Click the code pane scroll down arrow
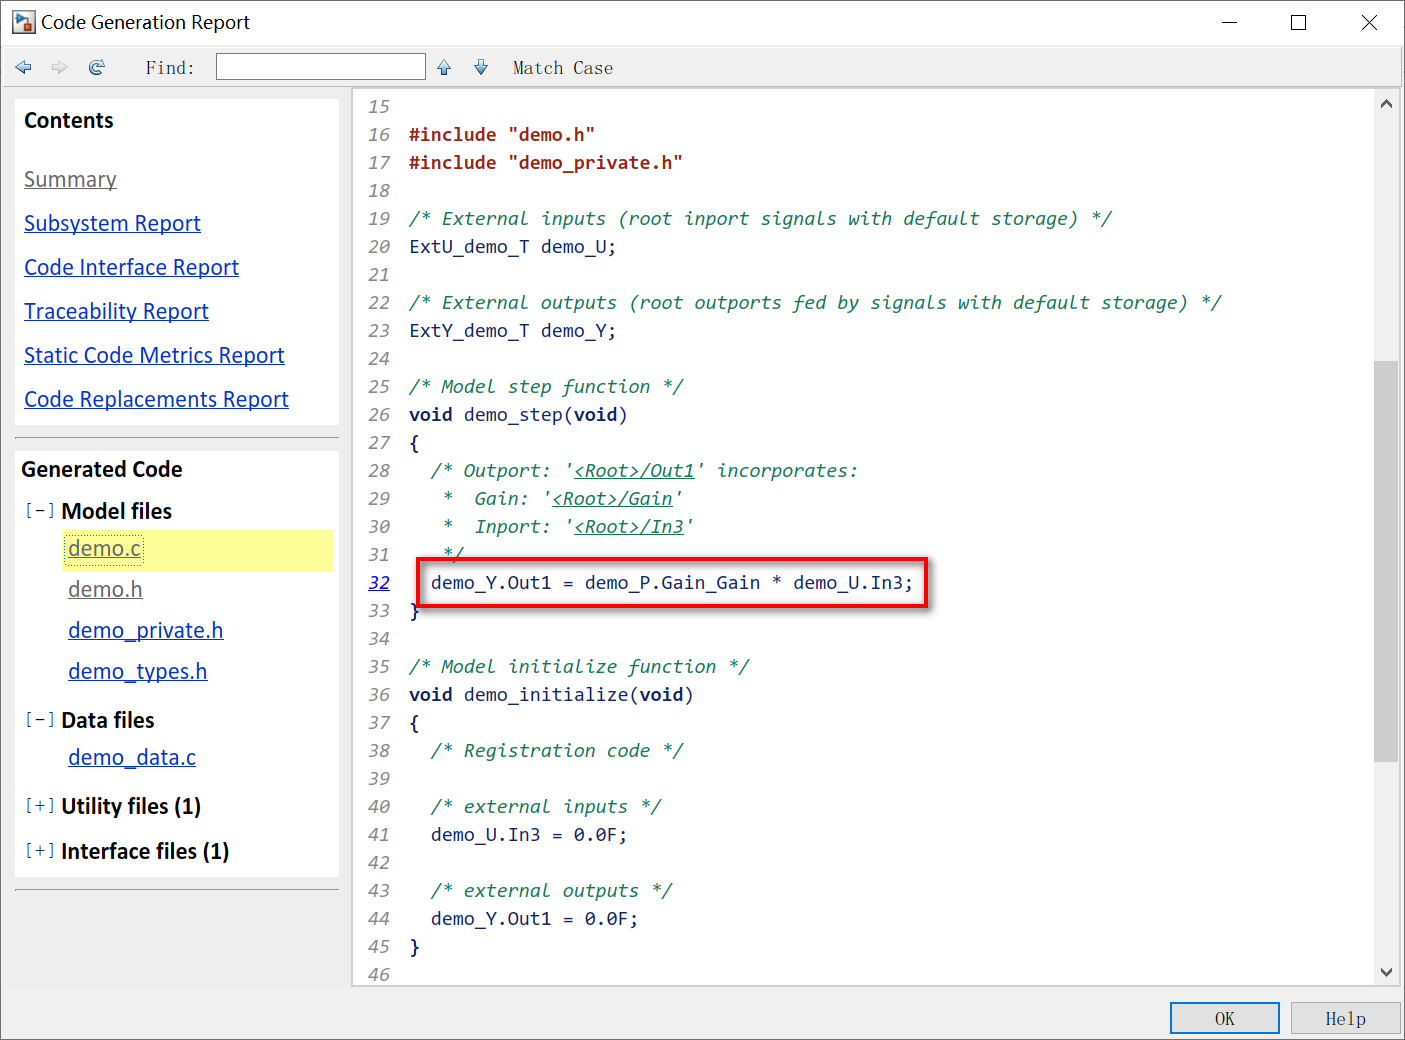 [1386, 972]
